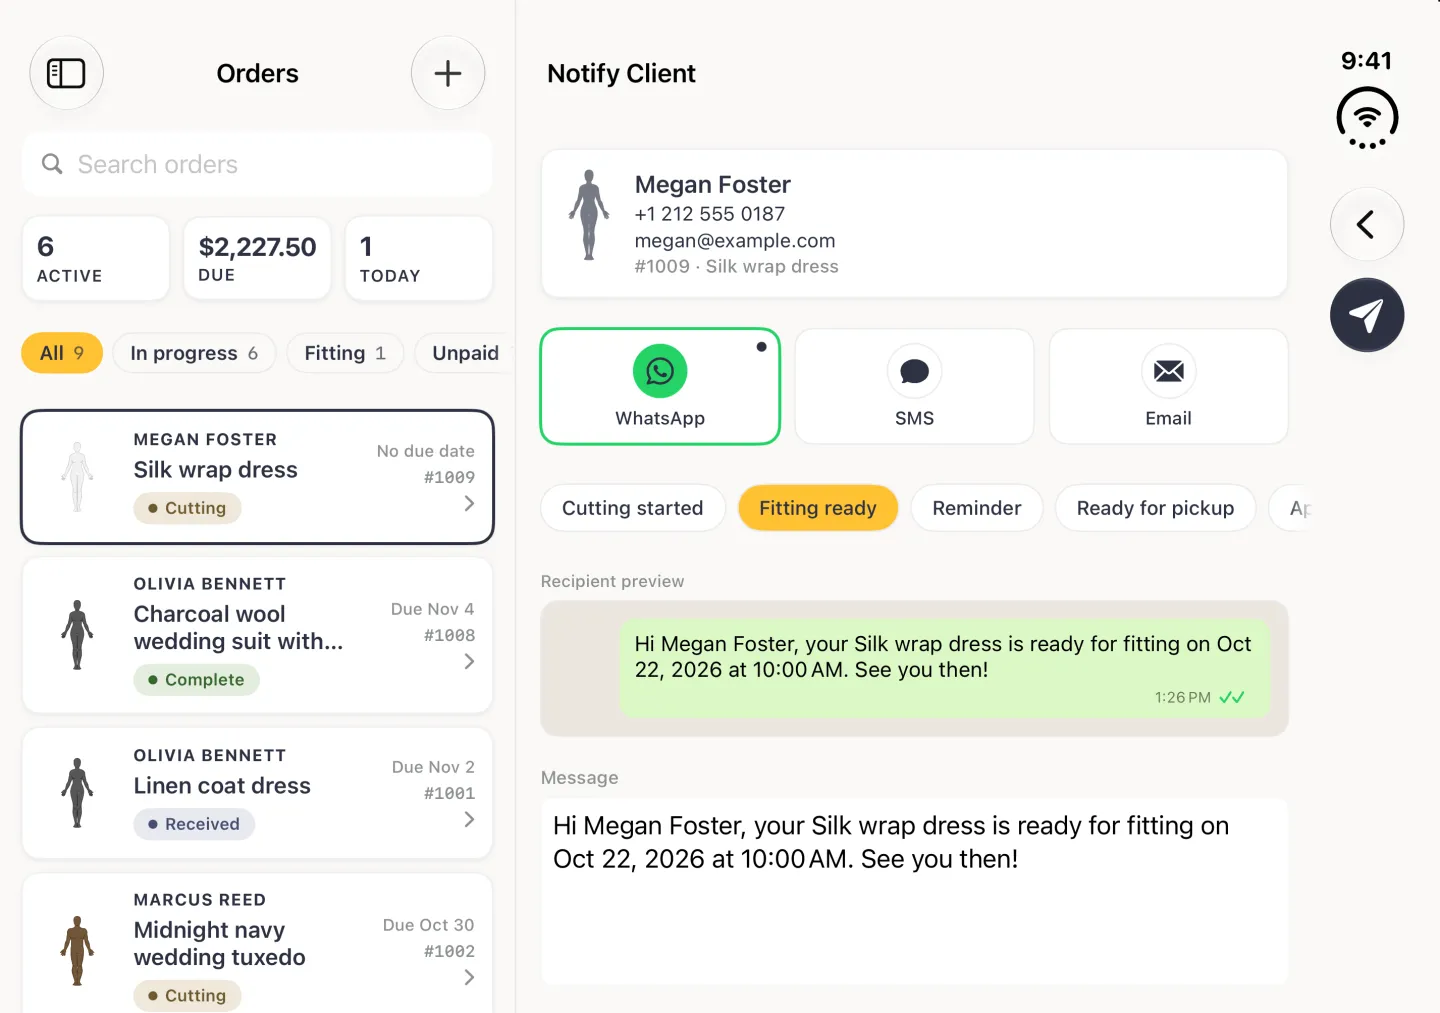Choose the Fitting ready template

click(818, 508)
